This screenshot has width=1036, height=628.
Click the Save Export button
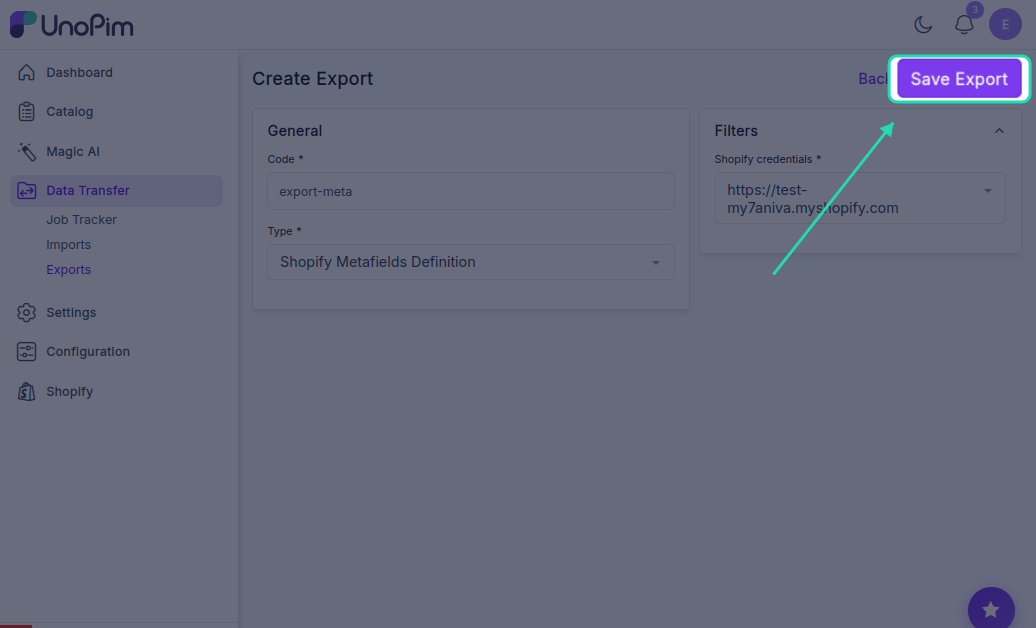click(x=959, y=79)
